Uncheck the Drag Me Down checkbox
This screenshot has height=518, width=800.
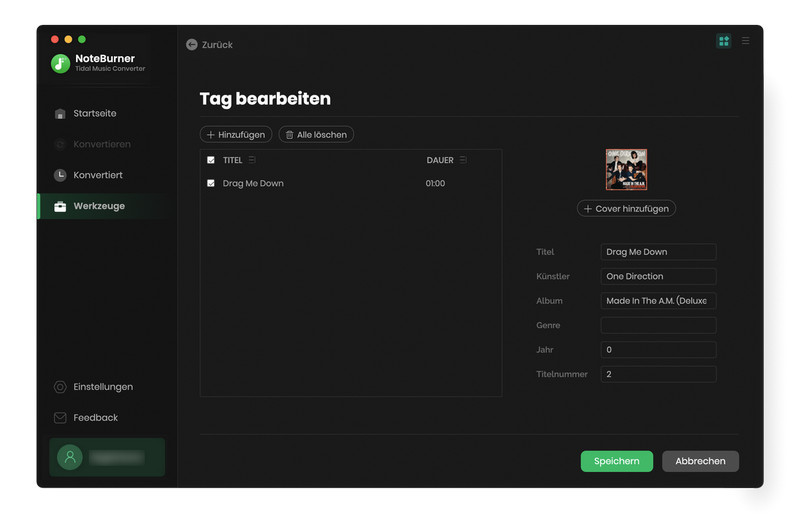[211, 183]
